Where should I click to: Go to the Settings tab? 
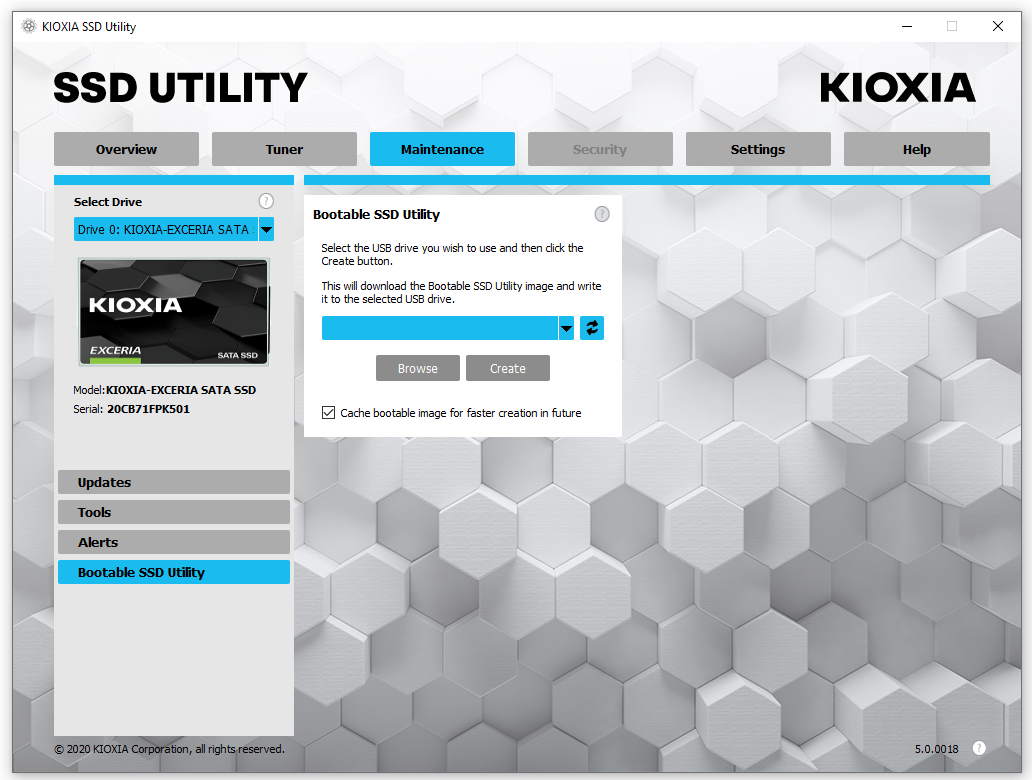point(758,149)
